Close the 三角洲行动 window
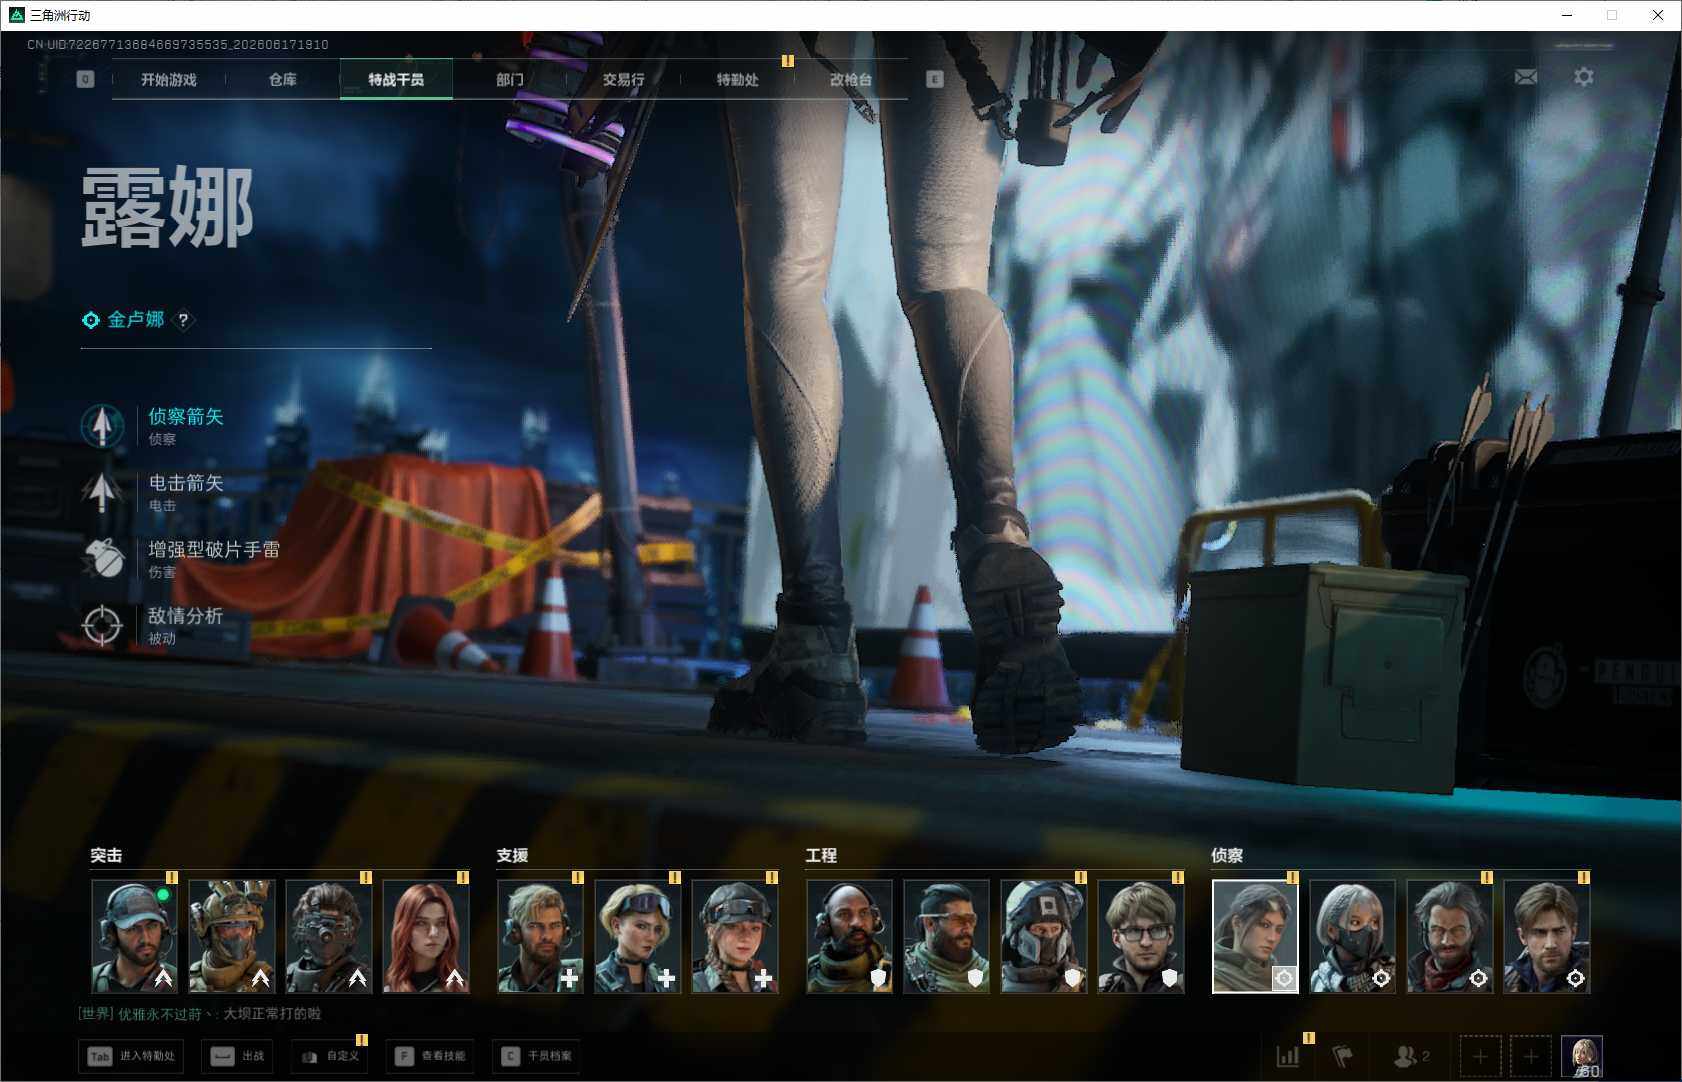The width and height of the screenshot is (1682, 1082). 1658,15
